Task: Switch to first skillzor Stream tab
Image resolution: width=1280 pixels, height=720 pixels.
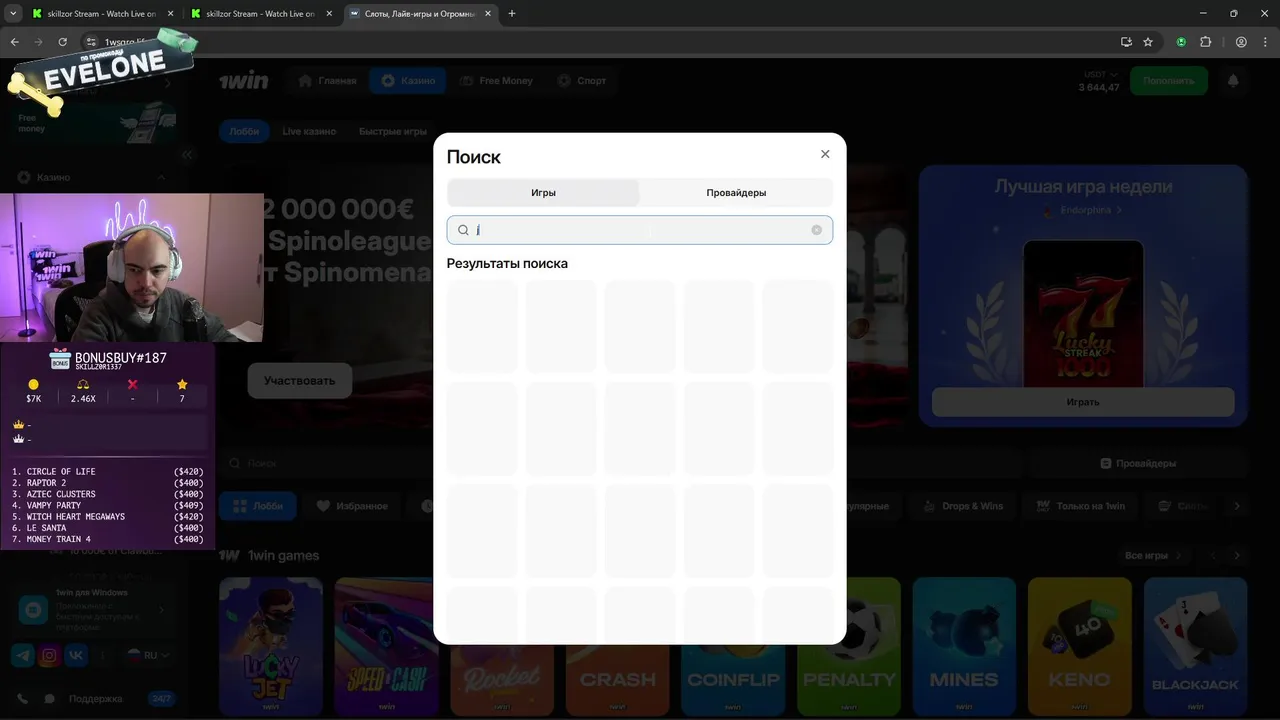Action: click(x=101, y=14)
